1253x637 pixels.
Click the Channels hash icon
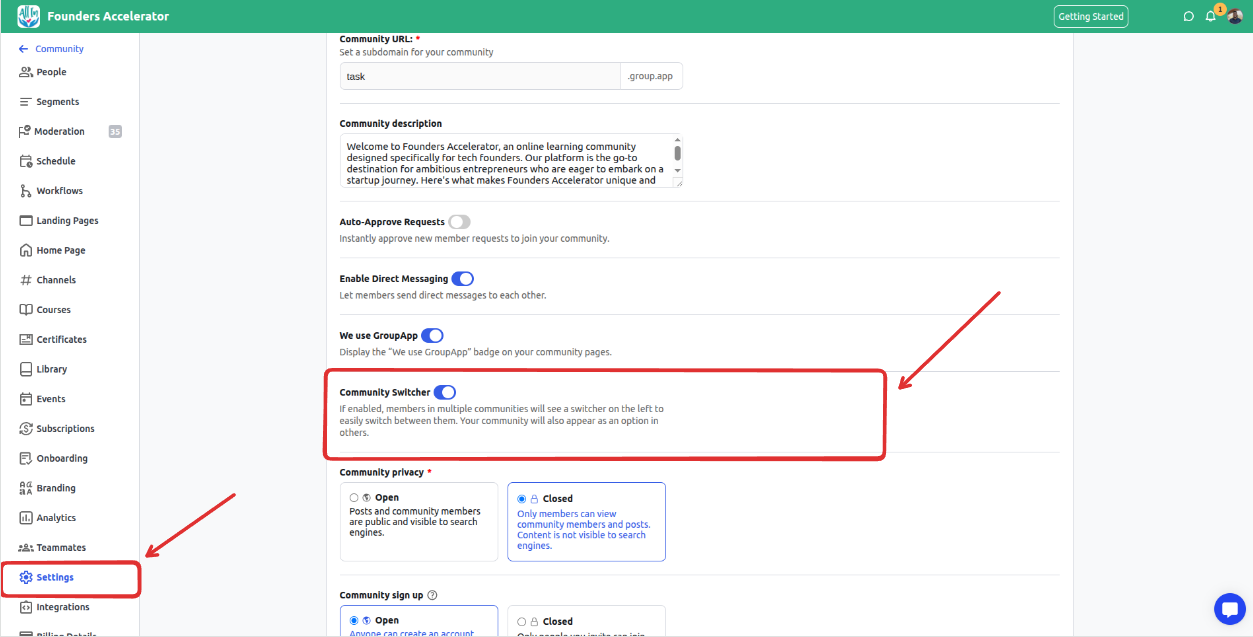(26, 280)
